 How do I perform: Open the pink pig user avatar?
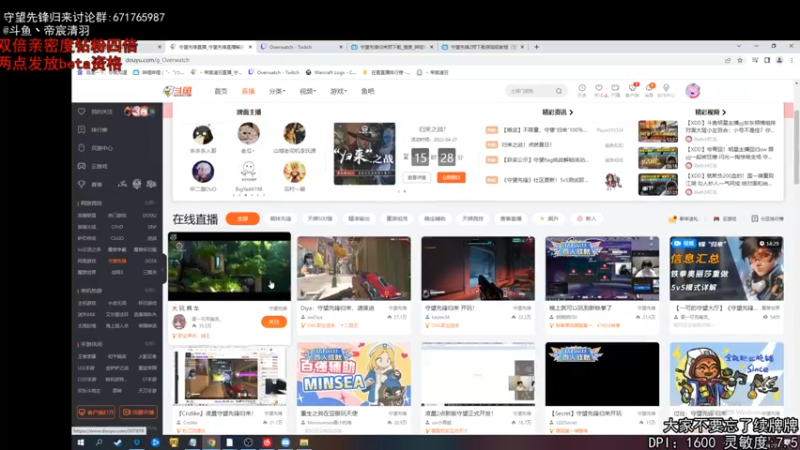coord(692,91)
